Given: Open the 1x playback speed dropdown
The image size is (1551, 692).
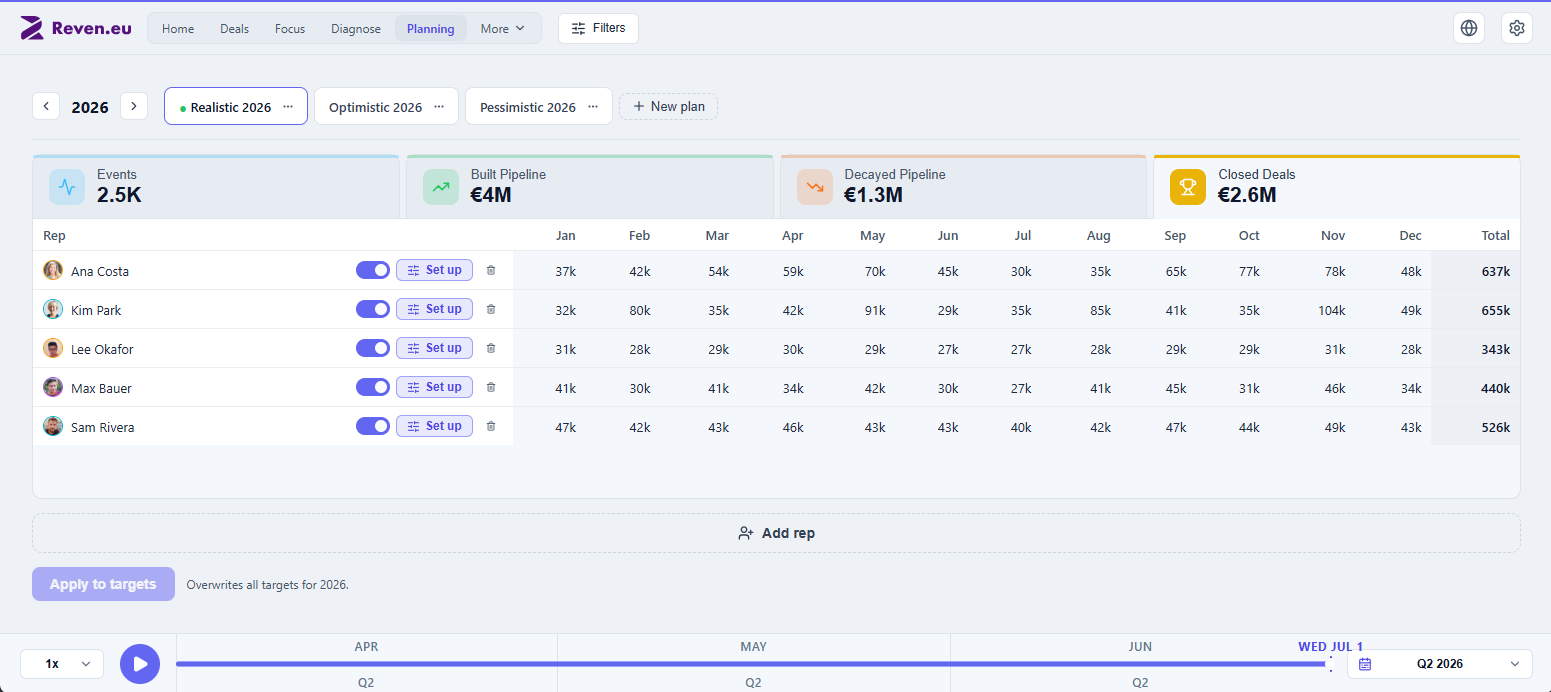Looking at the screenshot, I should [x=62, y=664].
